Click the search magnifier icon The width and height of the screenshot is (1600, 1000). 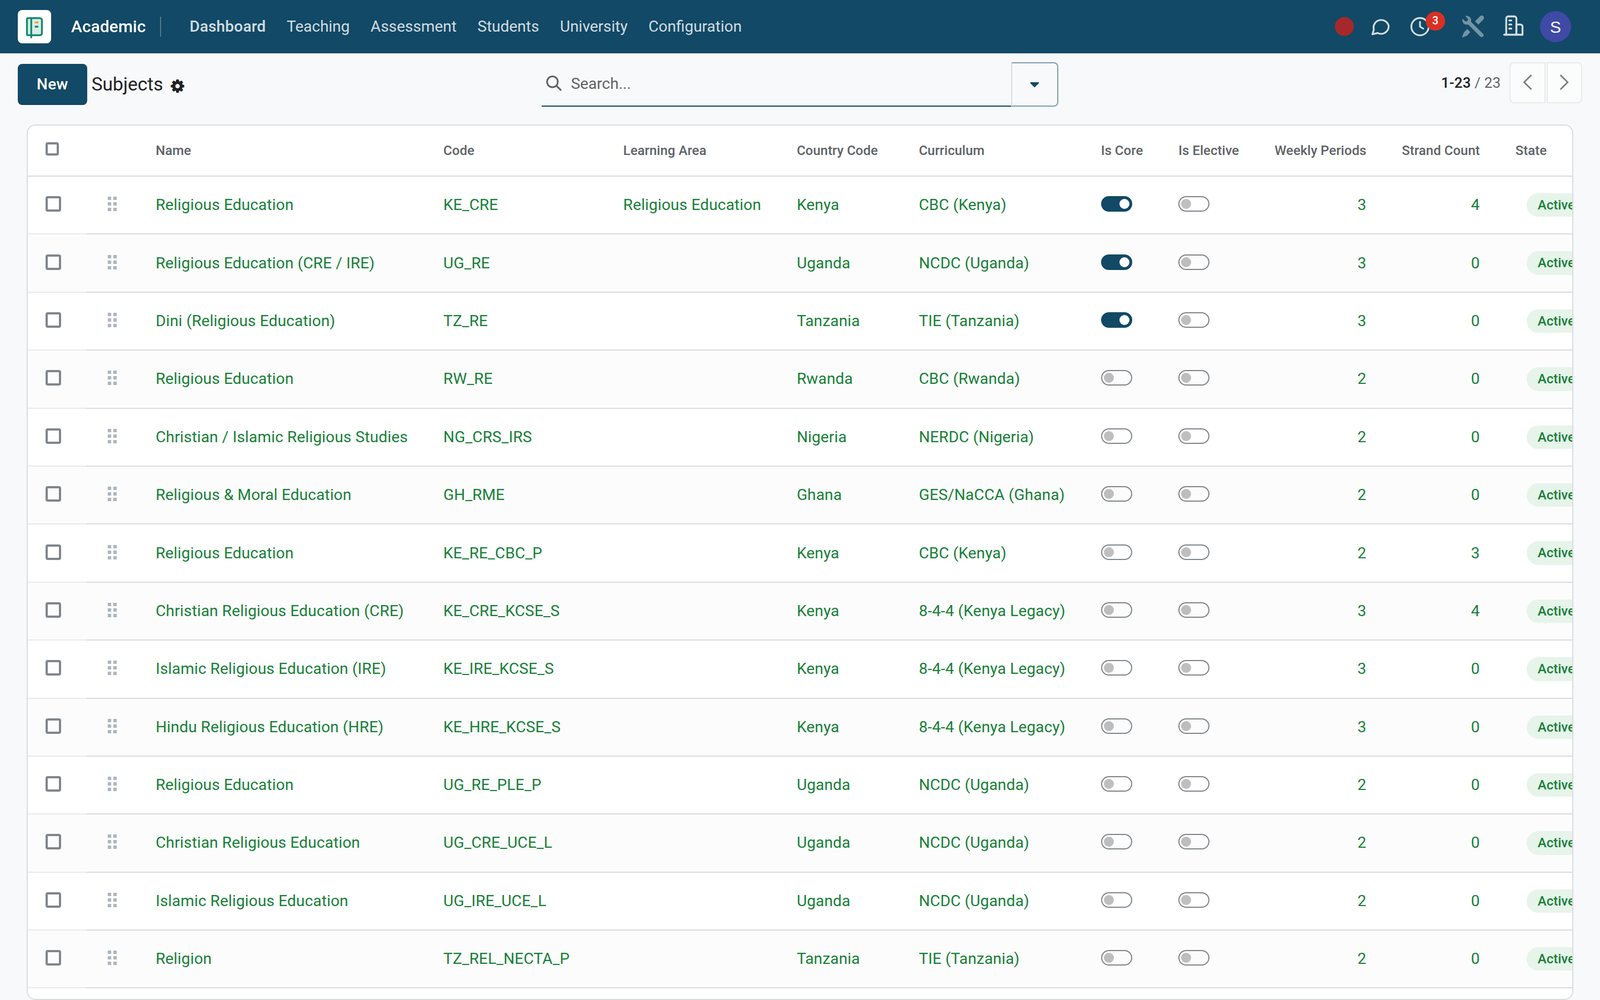click(x=553, y=83)
